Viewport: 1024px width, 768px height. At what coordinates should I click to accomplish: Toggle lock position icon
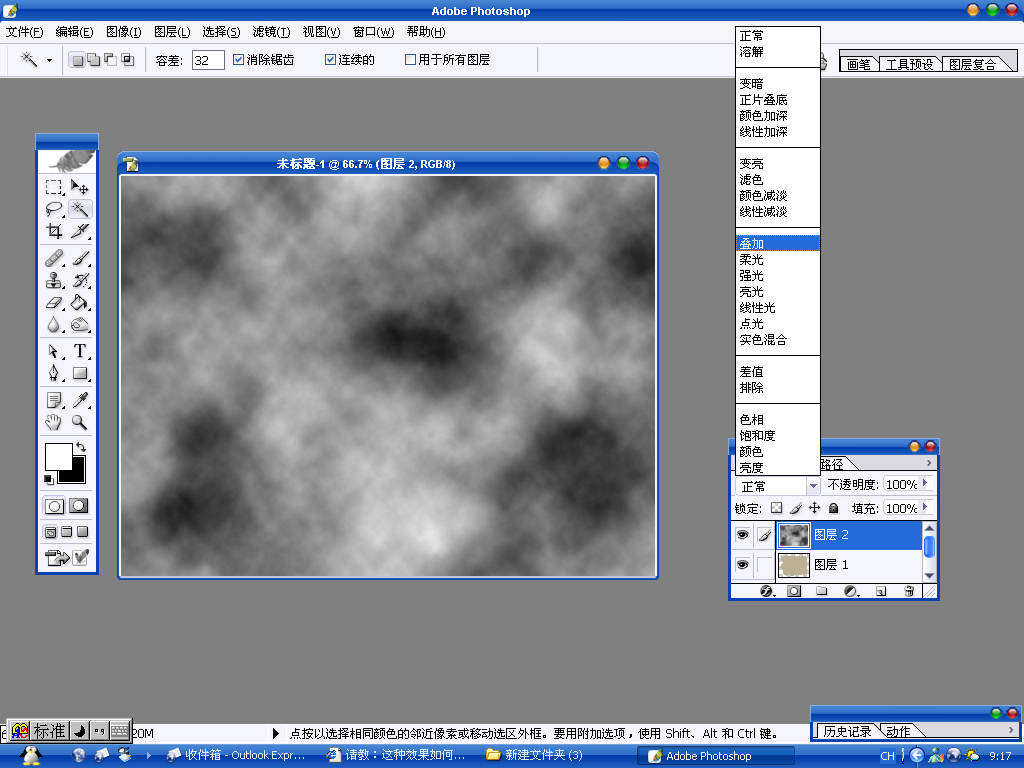click(x=814, y=507)
